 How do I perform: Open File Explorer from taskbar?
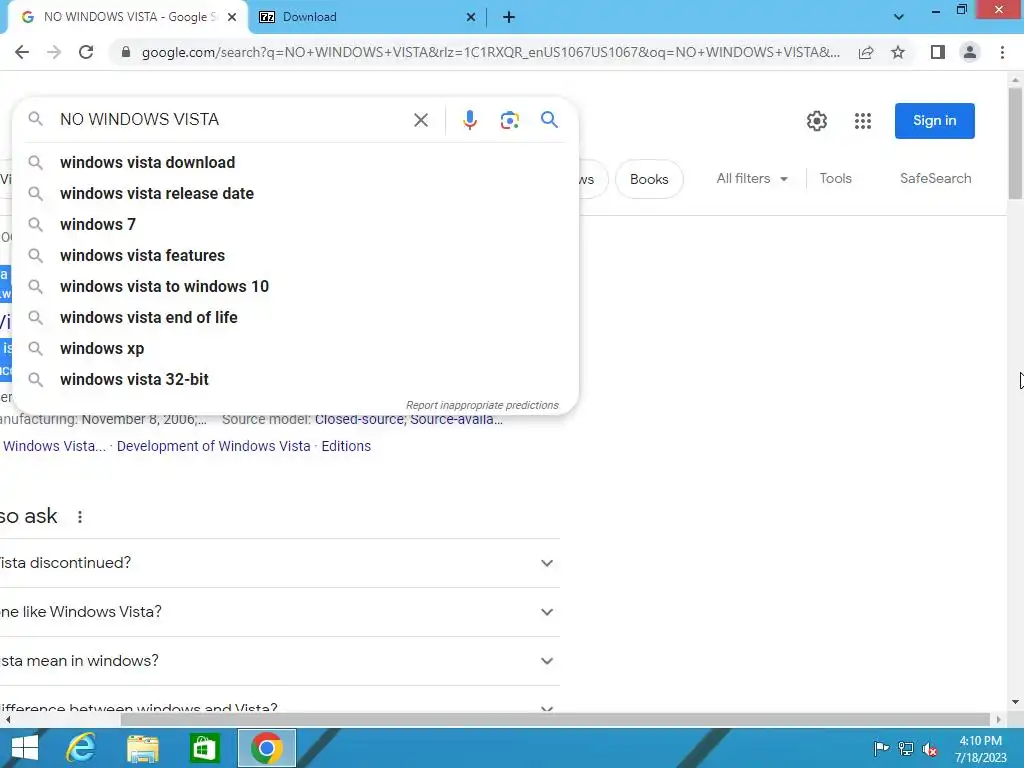142,748
